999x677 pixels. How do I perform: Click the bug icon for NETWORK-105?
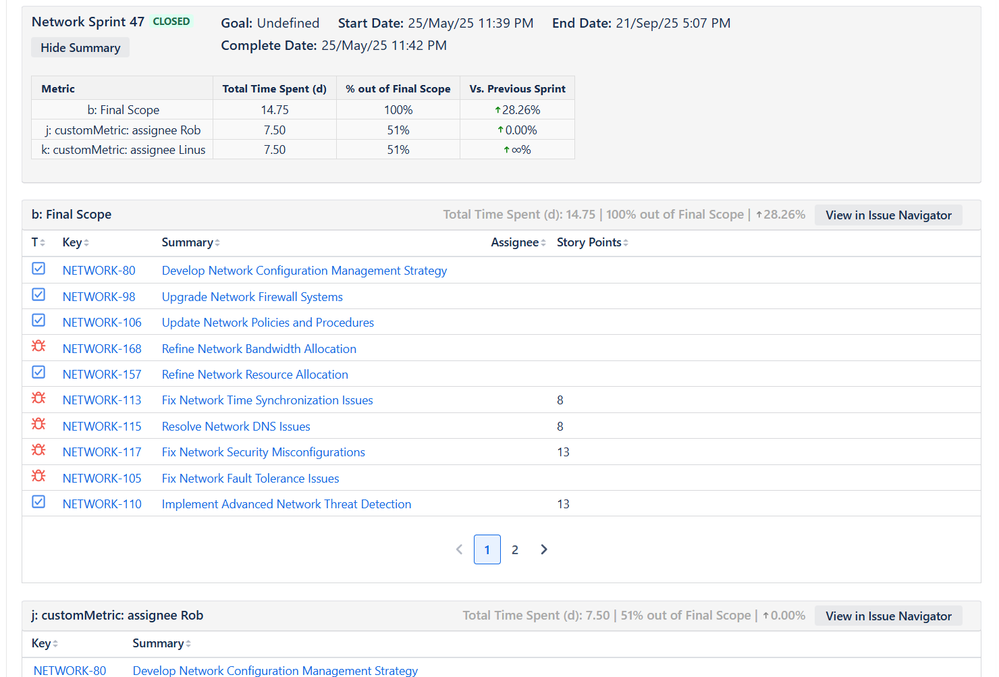pos(38,476)
